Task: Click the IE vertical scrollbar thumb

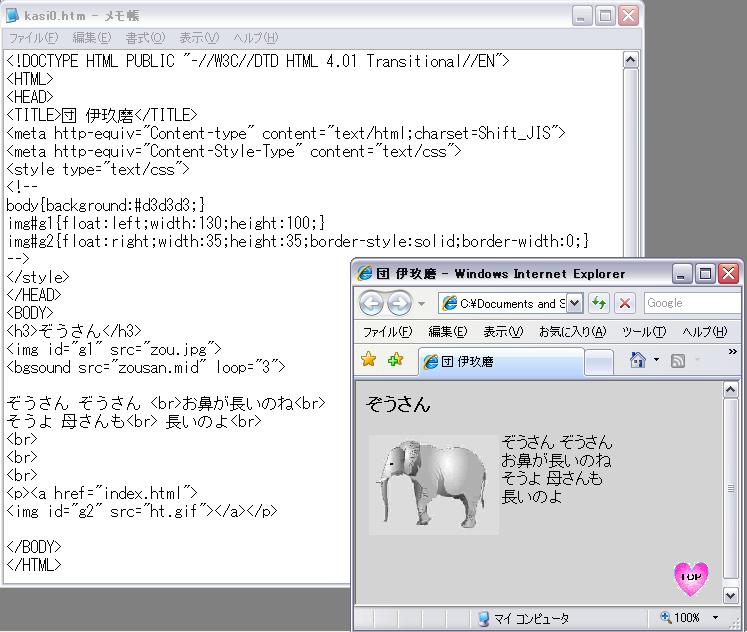Action: (730, 488)
